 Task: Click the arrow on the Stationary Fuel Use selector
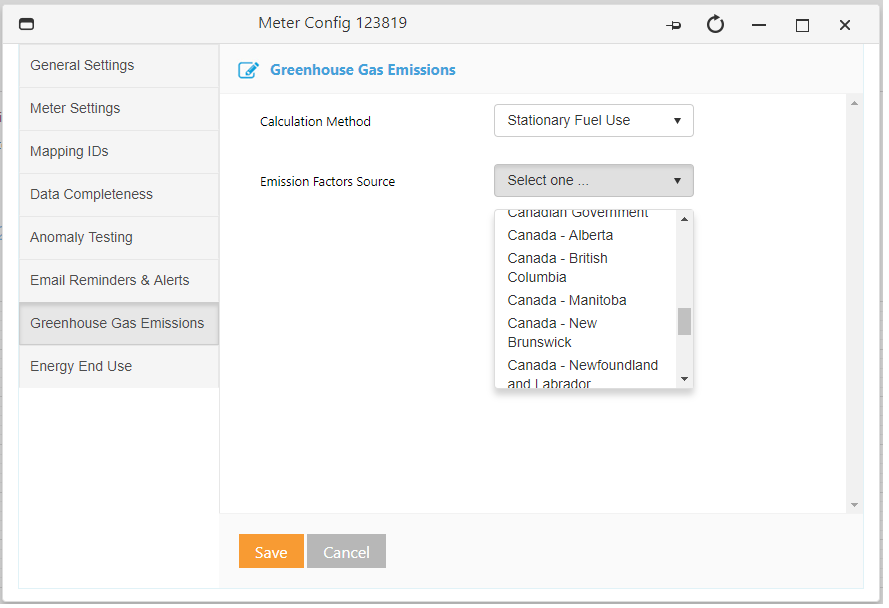pyautogui.click(x=677, y=120)
